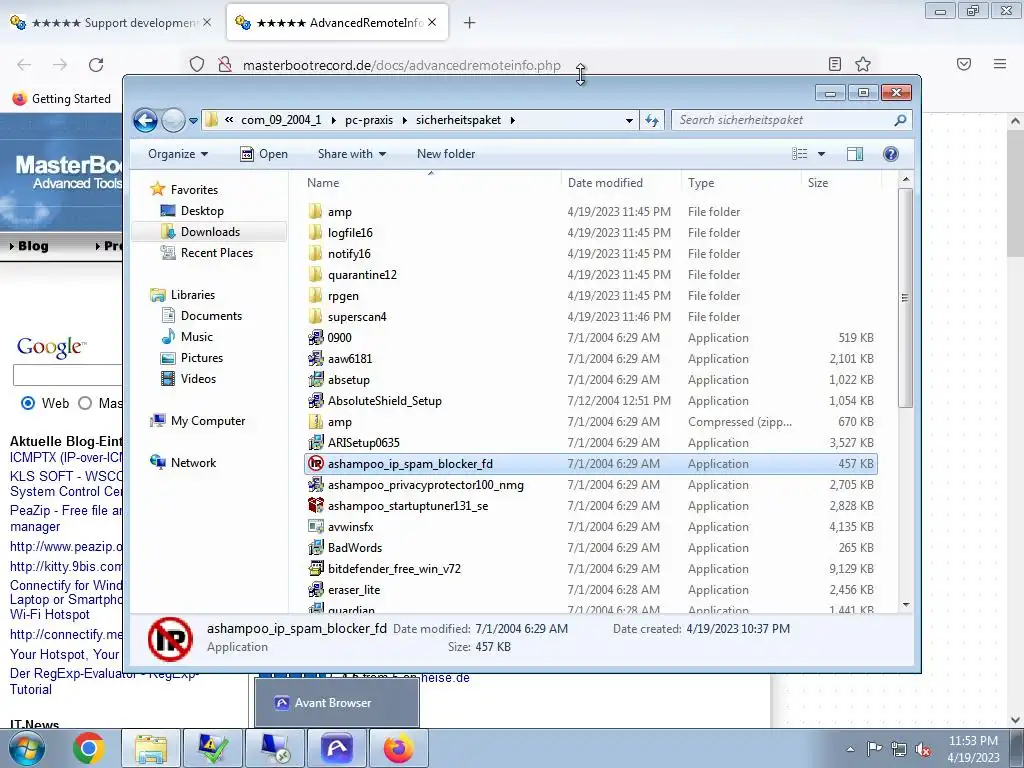Select the Web radio button

28,403
